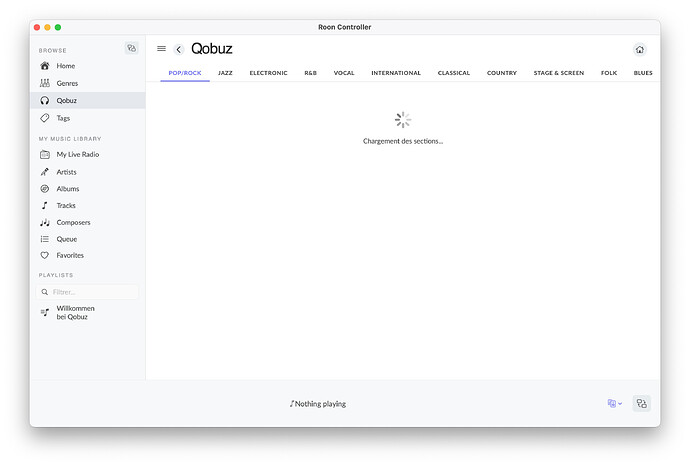This screenshot has width=690, height=466.
Task: Click the Favorites heart icon
Action: 45,255
